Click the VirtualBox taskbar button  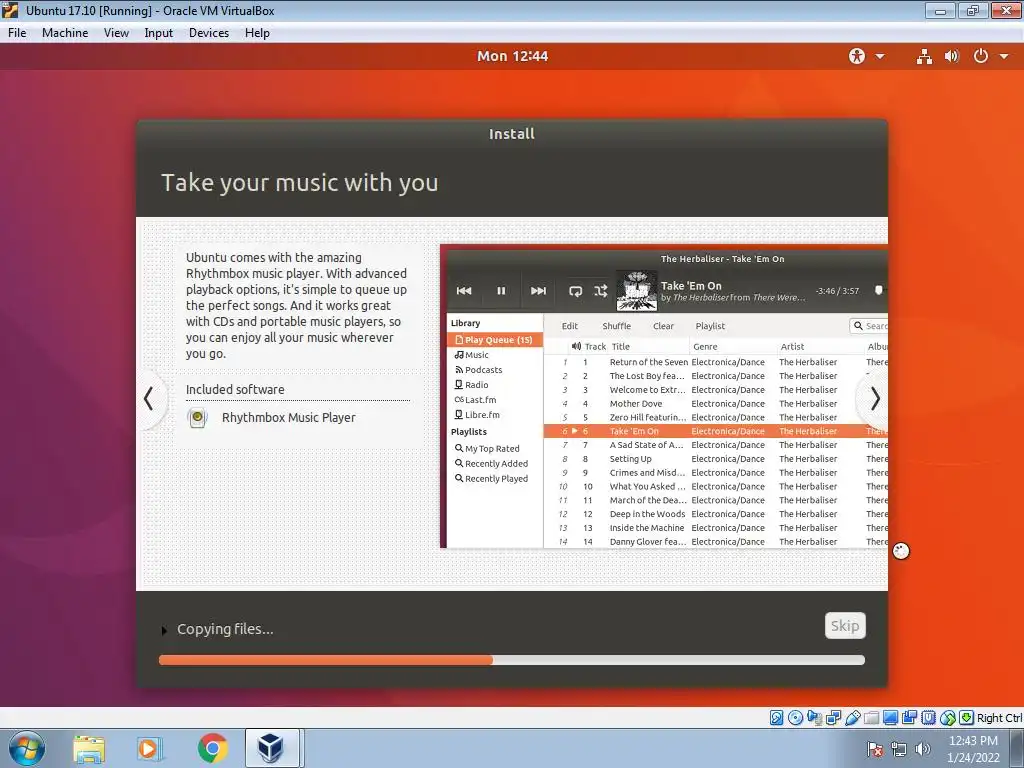click(272, 748)
